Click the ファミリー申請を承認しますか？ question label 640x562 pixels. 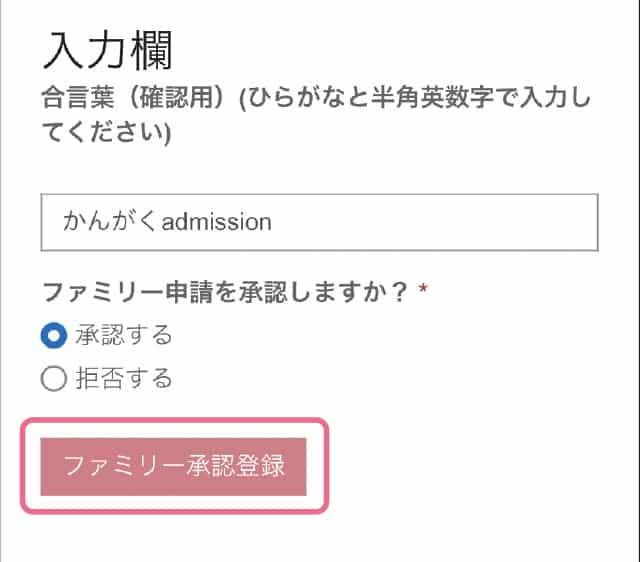(x=225, y=292)
